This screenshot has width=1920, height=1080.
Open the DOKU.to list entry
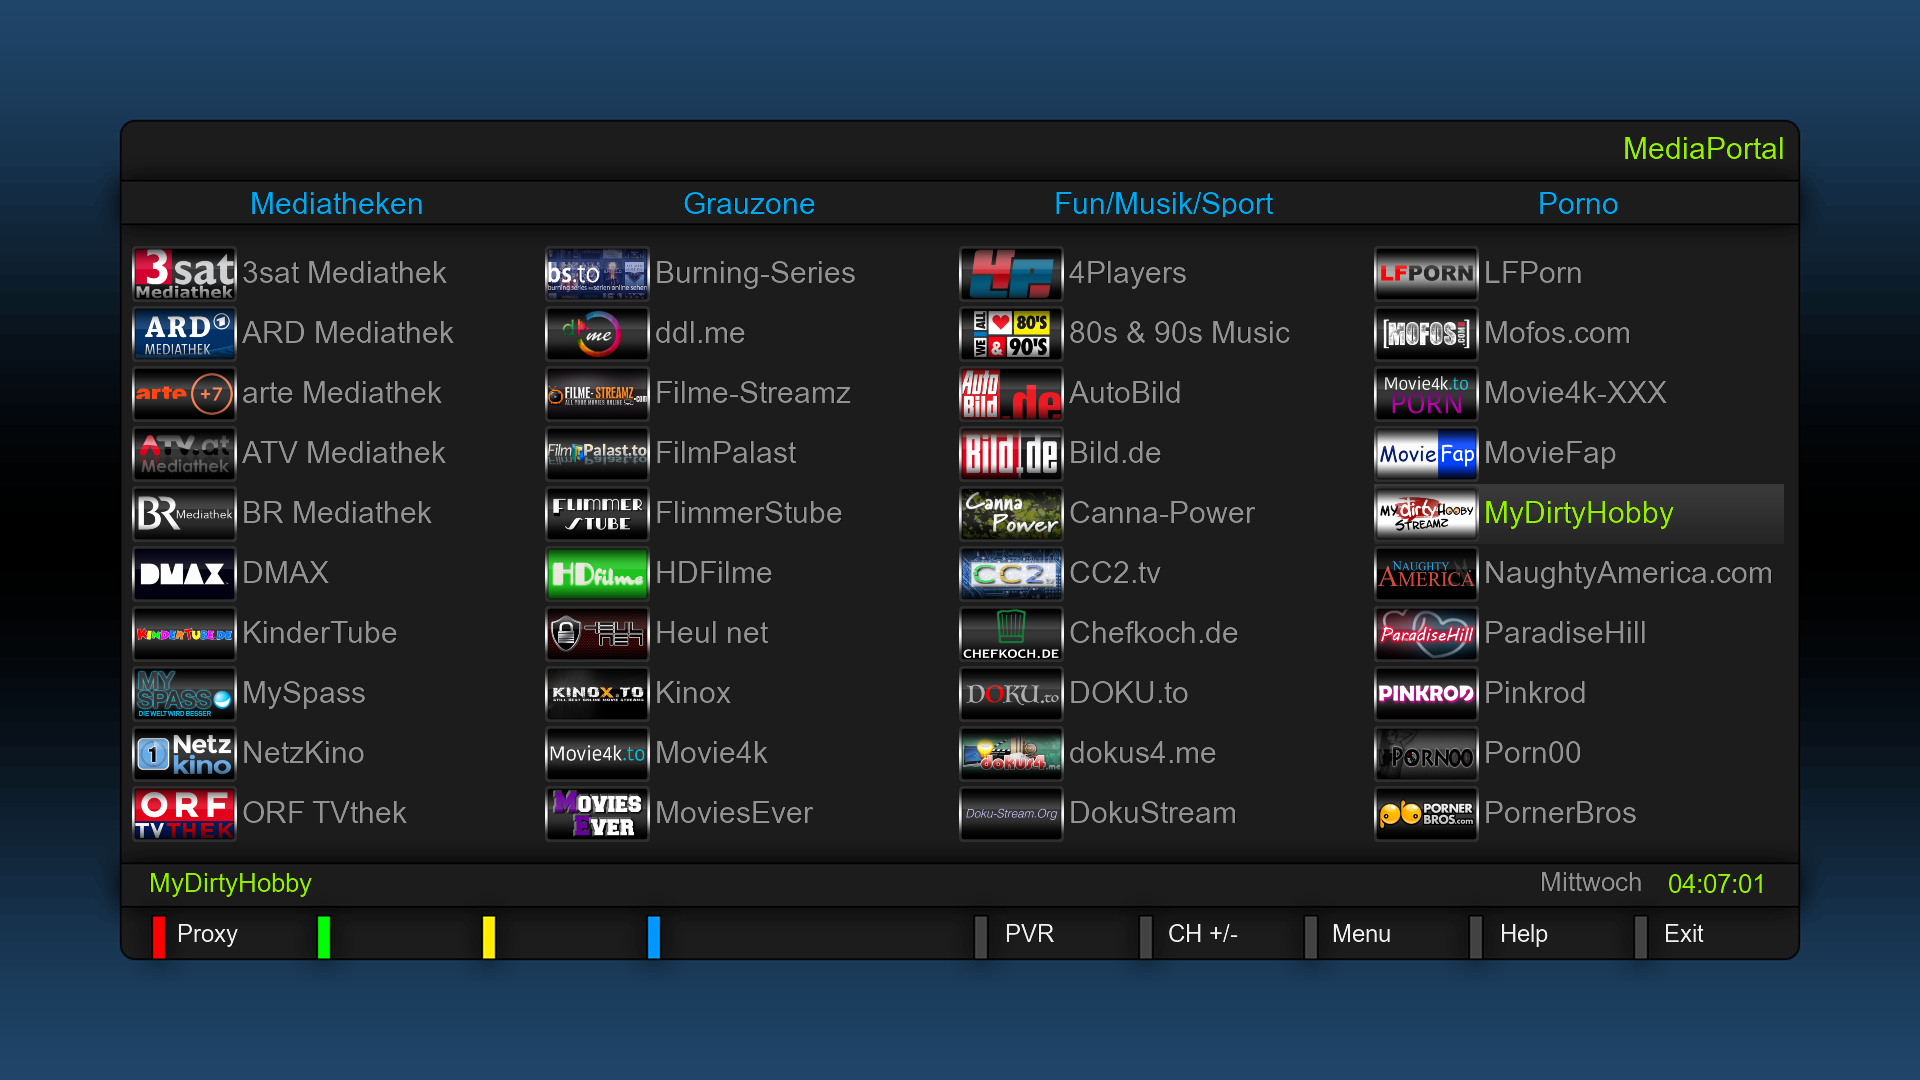(x=1128, y=693)
